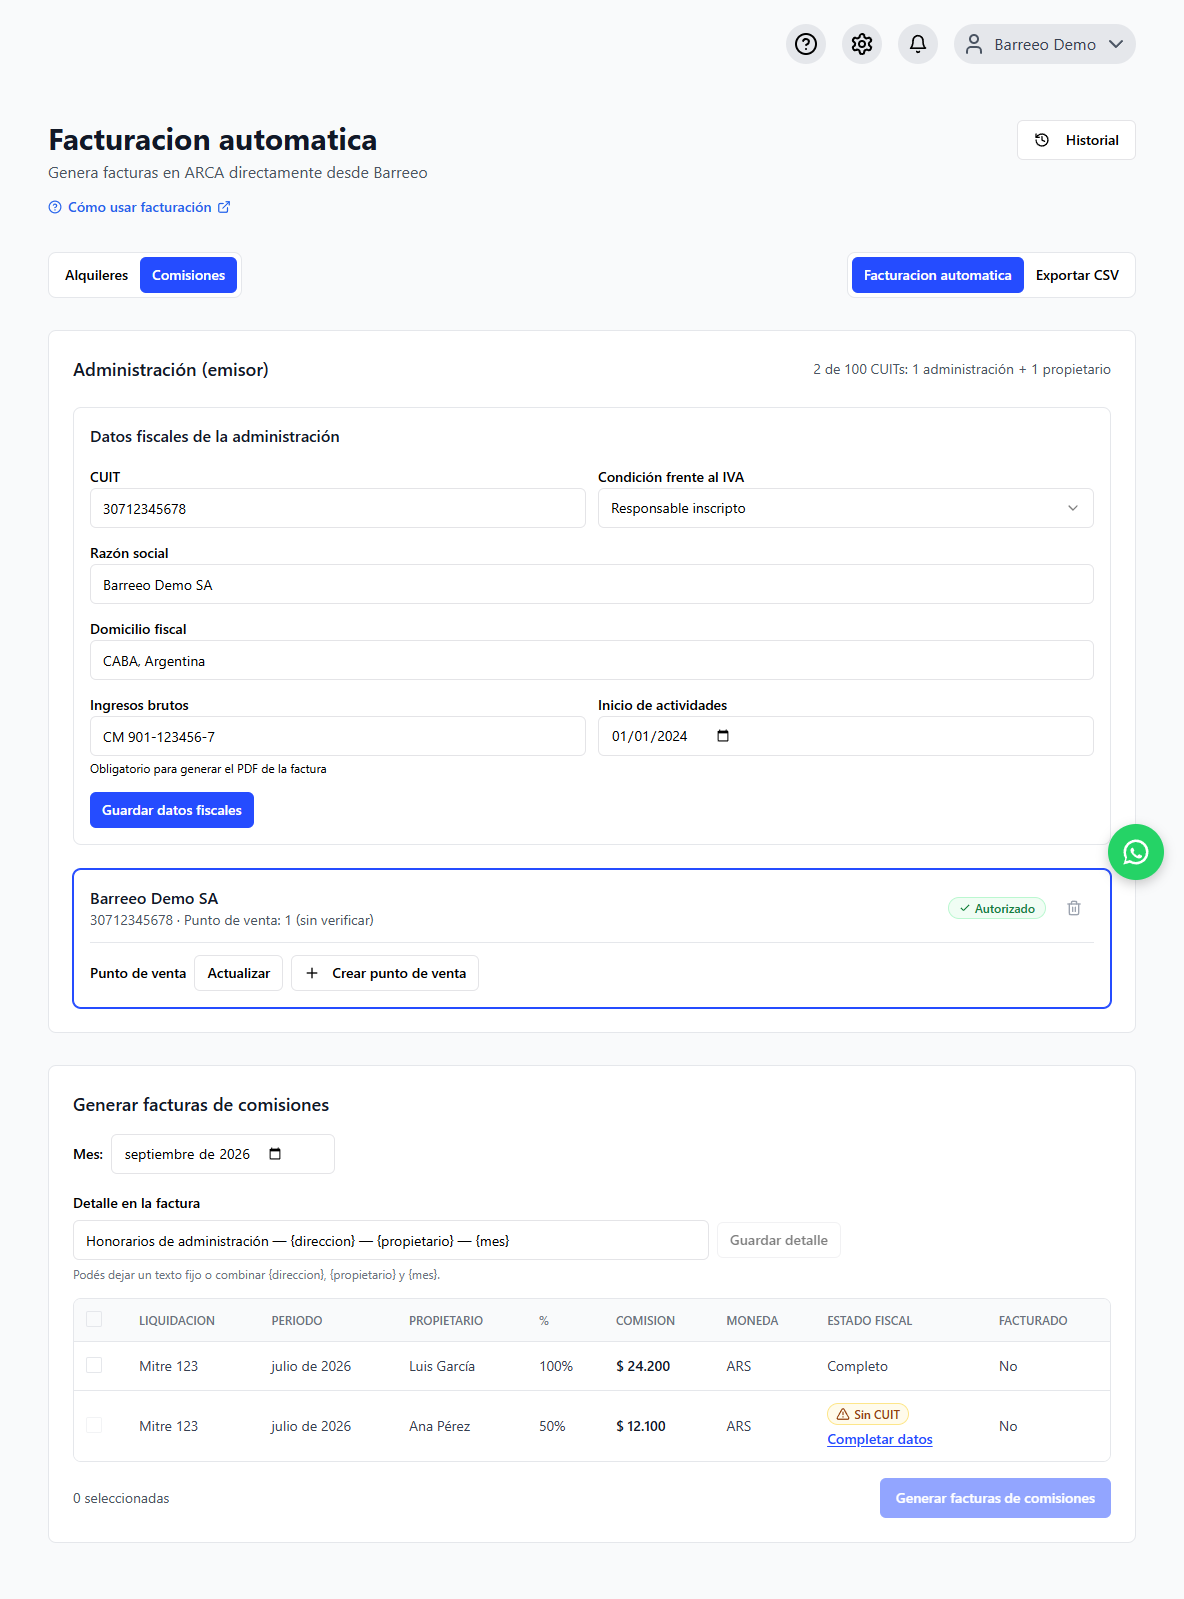This screenshot has height=1599, width=1184.
Task: Click the '0 seleccionadas' counter text
Action: [121, 1498]
